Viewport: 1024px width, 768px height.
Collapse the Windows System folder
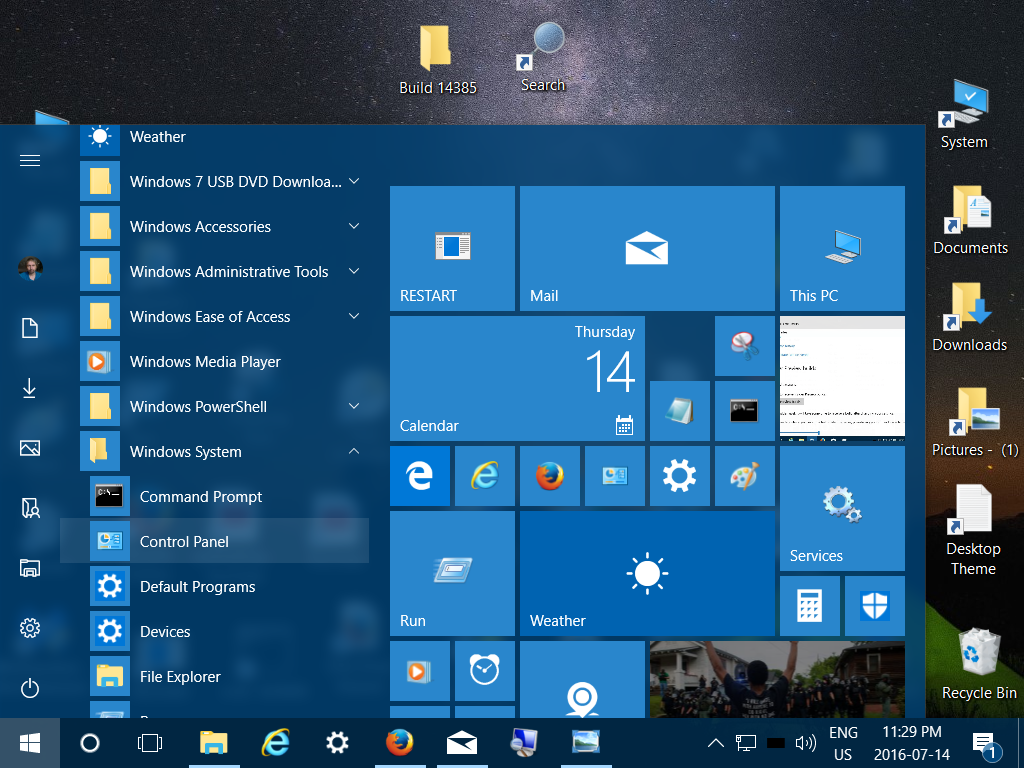[354, 451]
